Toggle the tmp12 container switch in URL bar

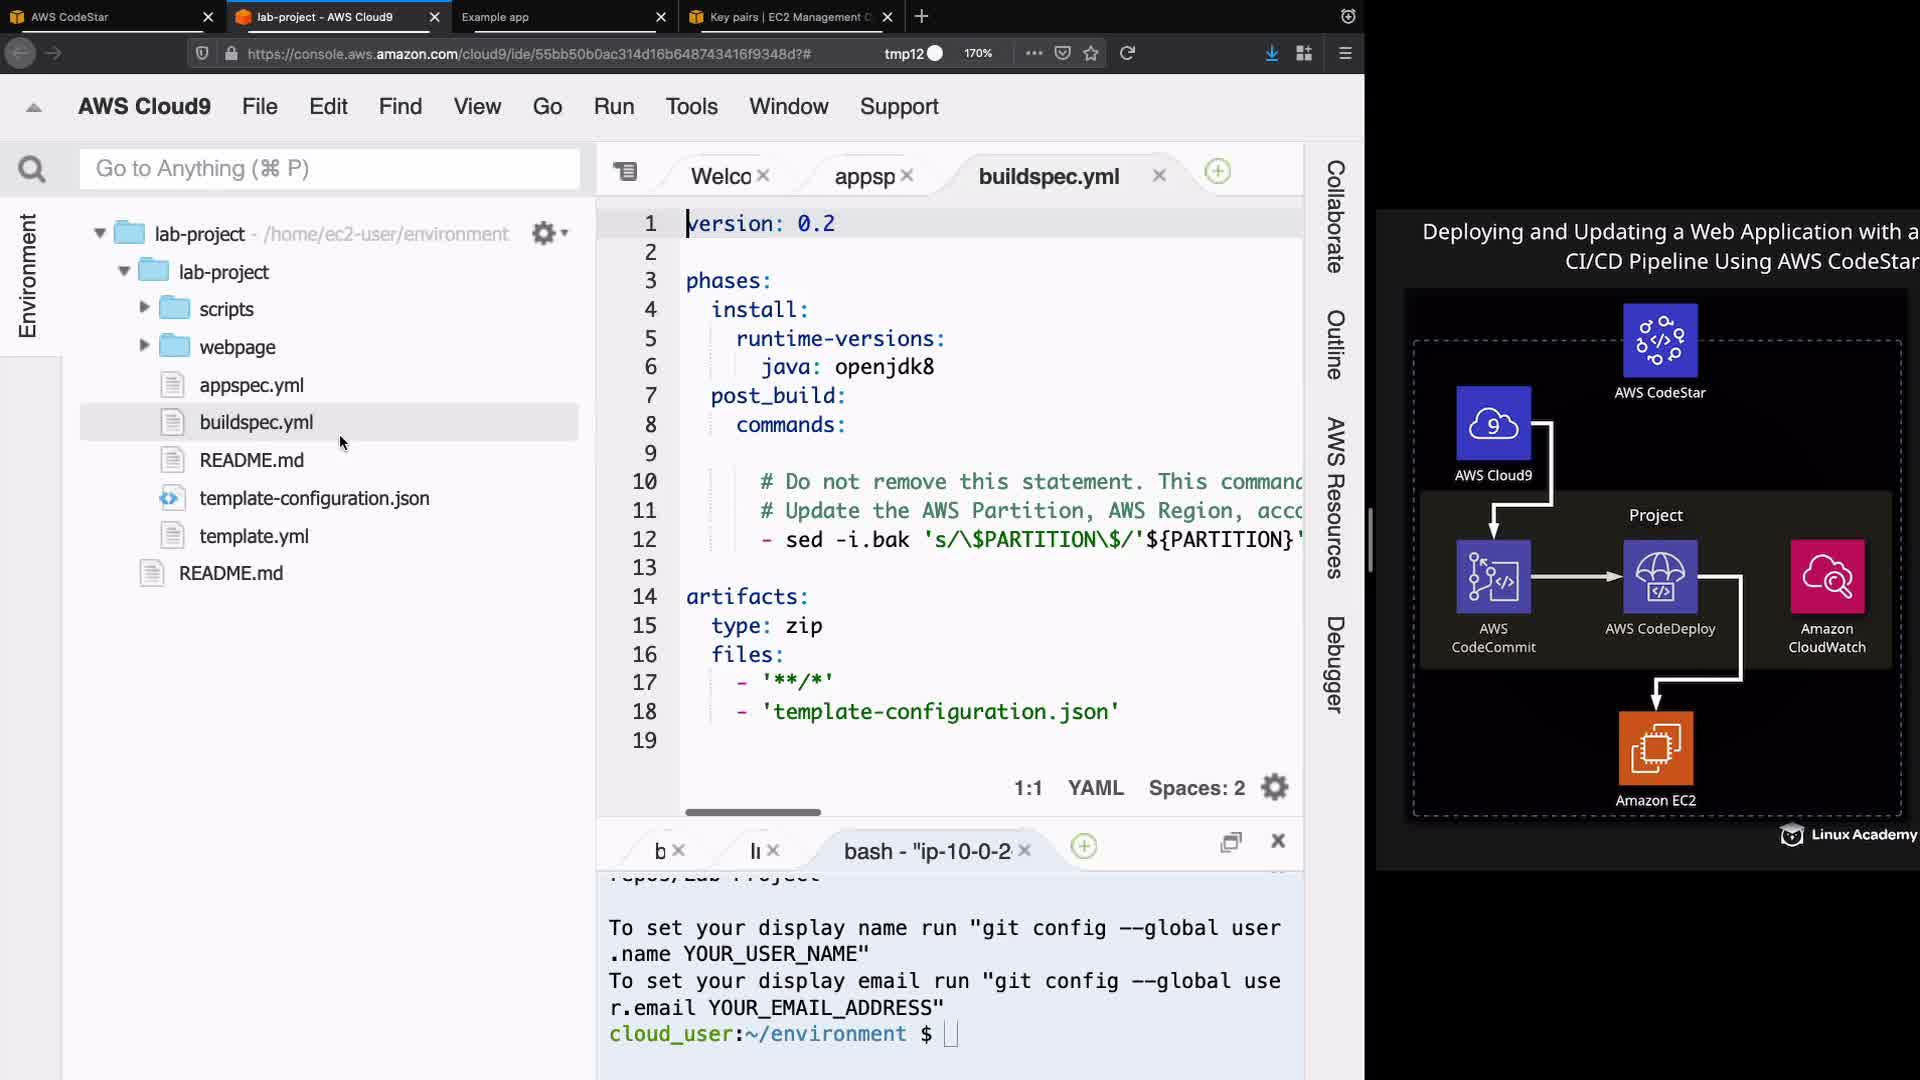pos(934,53)
